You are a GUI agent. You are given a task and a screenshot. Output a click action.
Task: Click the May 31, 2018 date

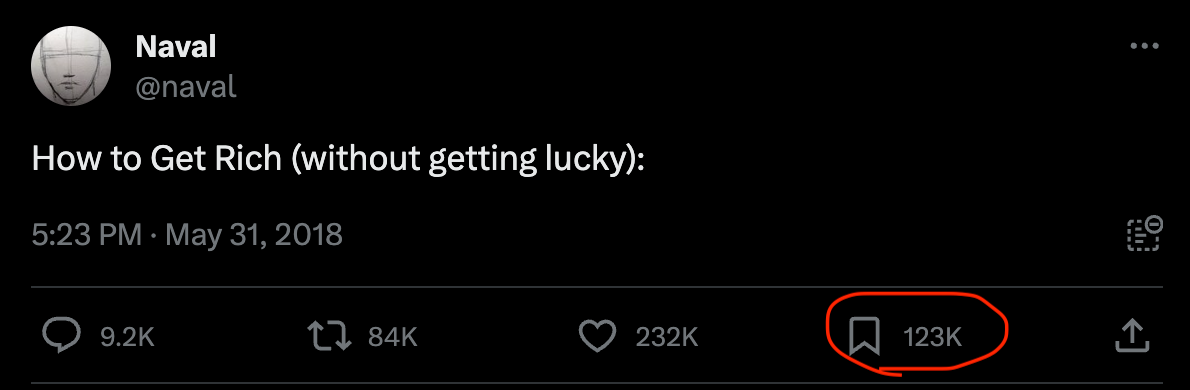[x=253, y=234]
